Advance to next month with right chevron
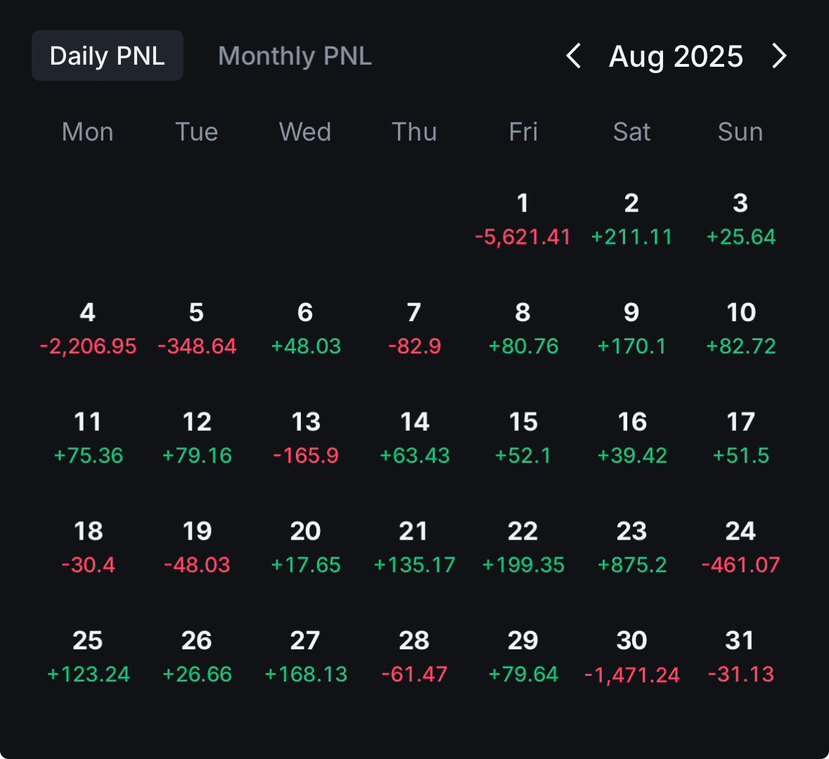829x759 pixels. click(779, 56)
